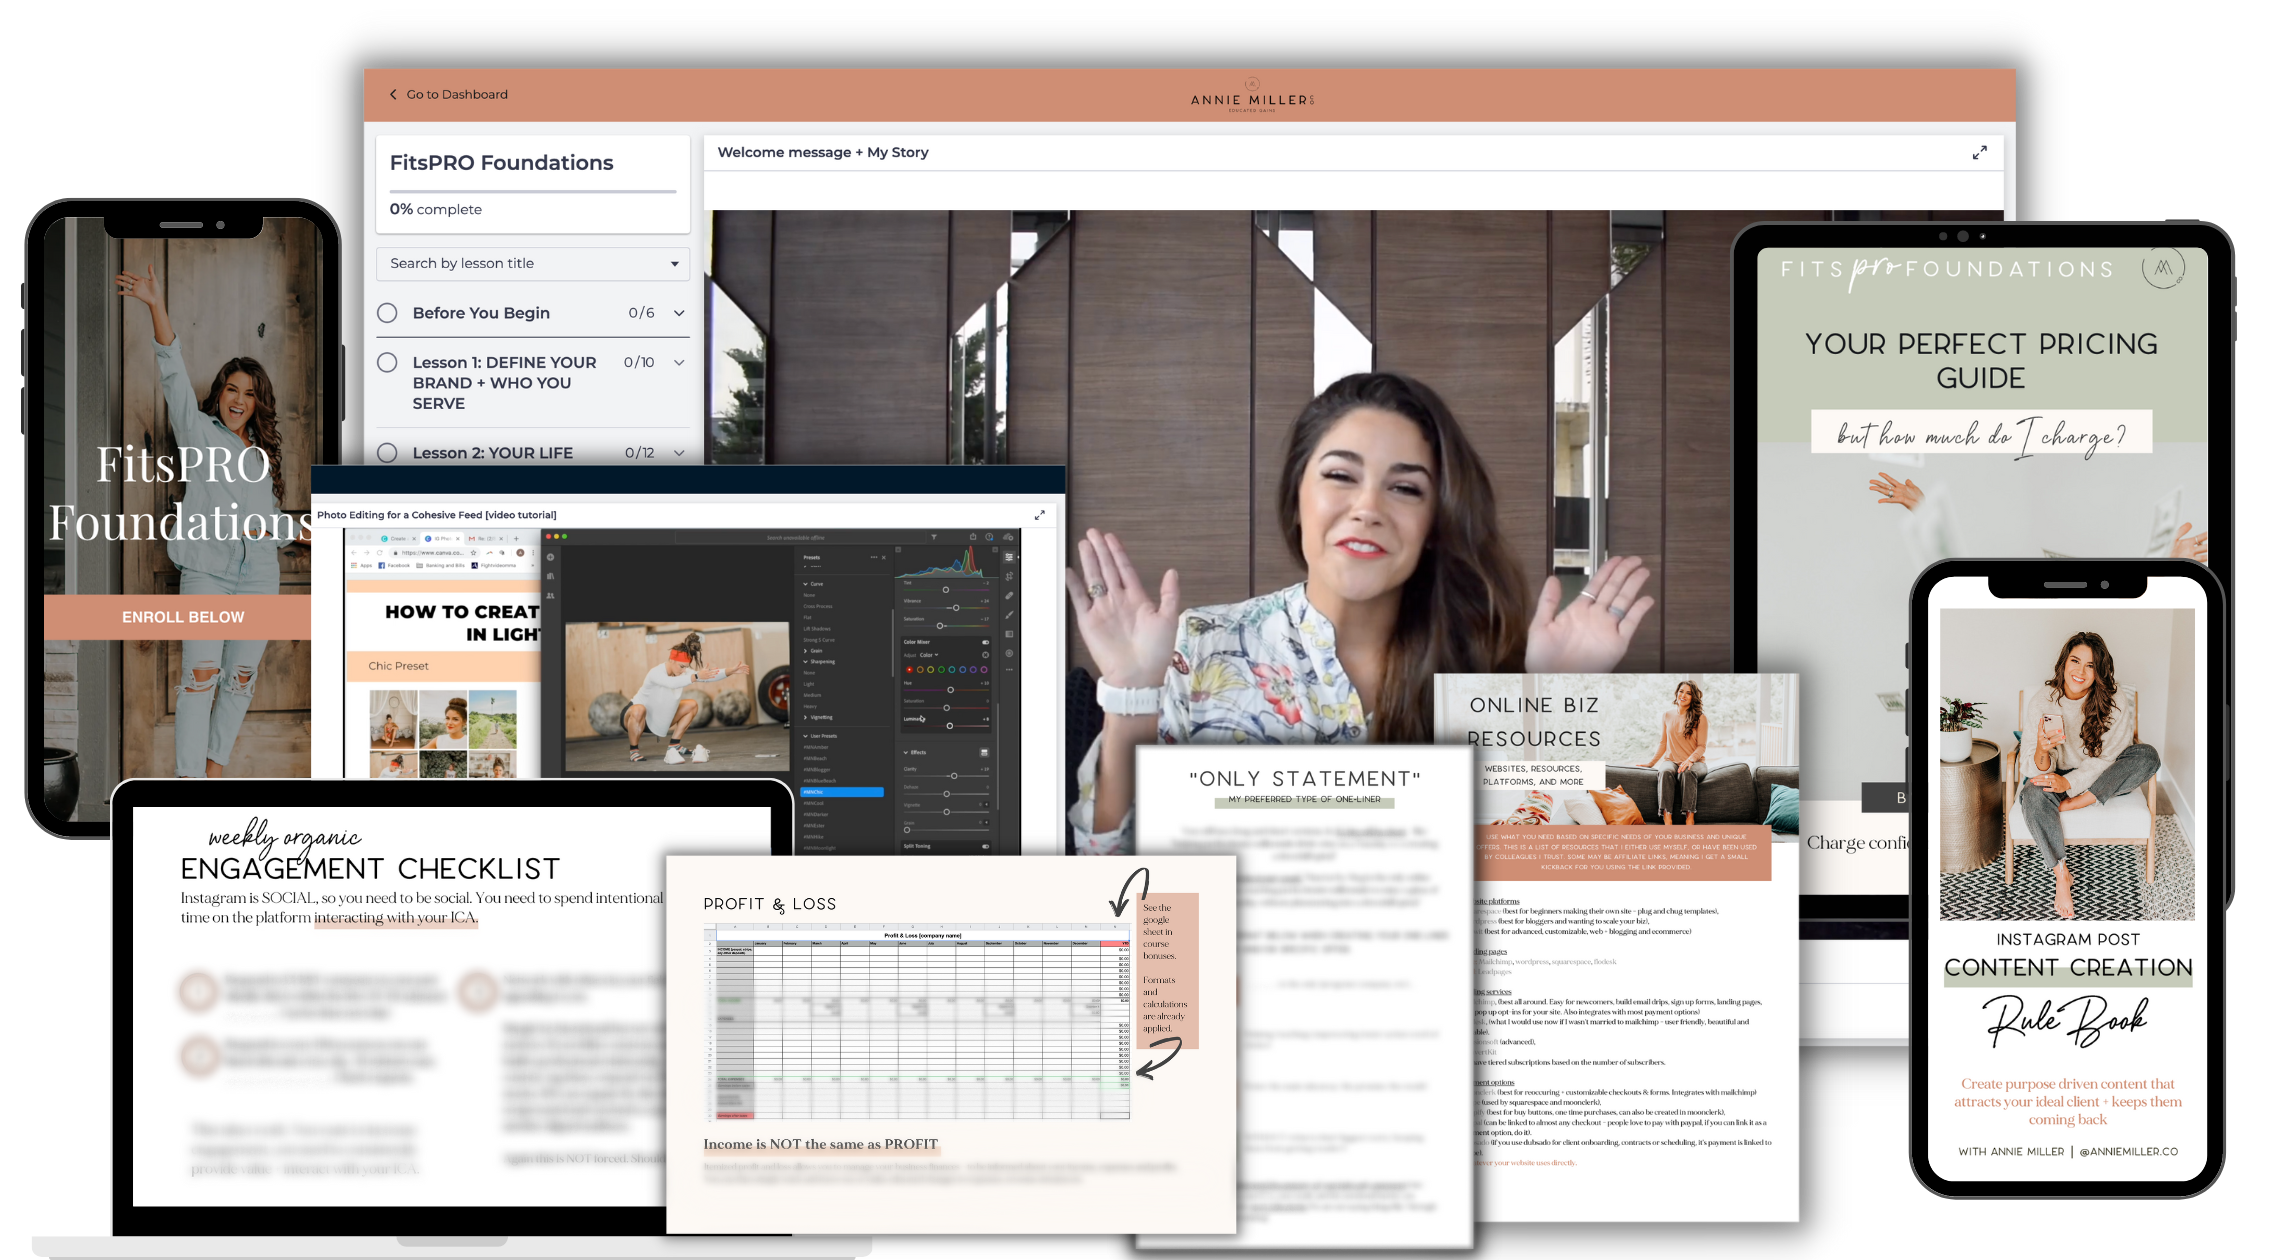Mark Before You Begin section circle complete
This screenshot has height=1260, width=2280.
coord(387,313)
